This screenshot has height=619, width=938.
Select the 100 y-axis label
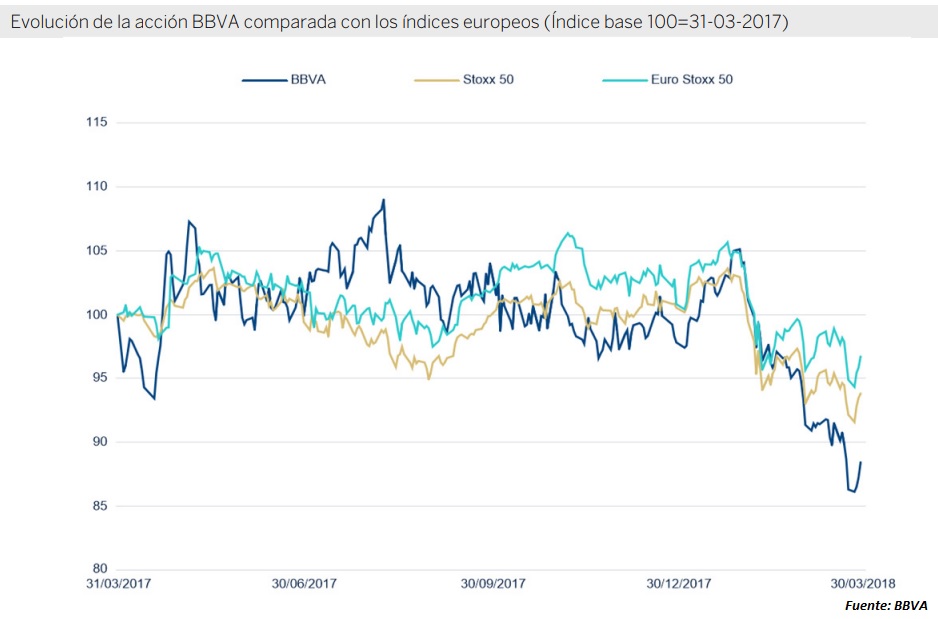[97, 315]
